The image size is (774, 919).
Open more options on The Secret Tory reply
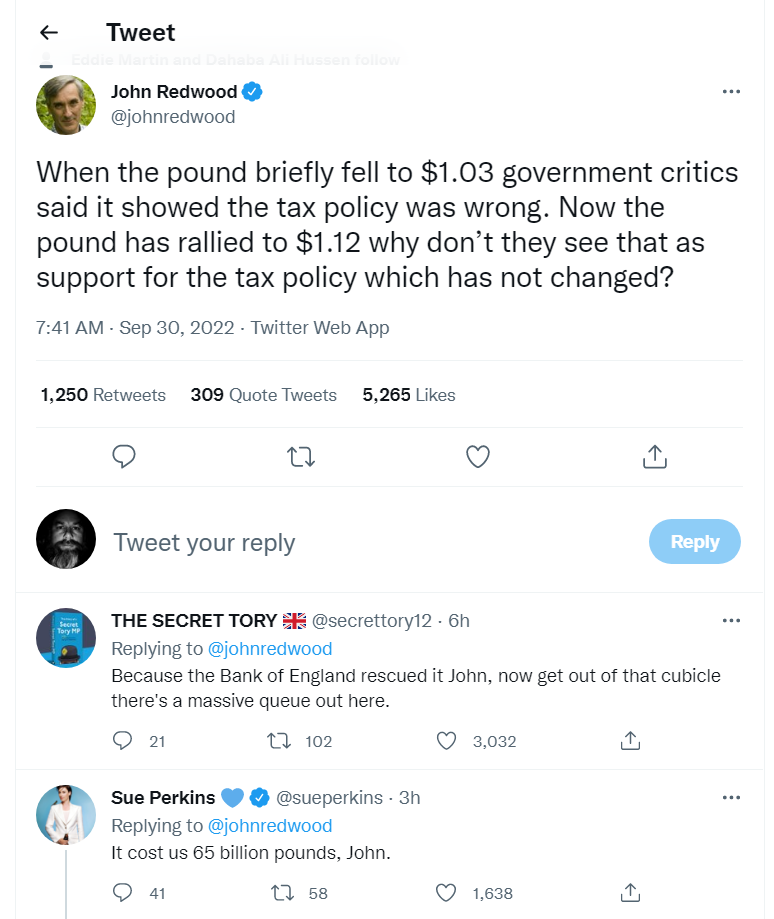tap(731, 621)
